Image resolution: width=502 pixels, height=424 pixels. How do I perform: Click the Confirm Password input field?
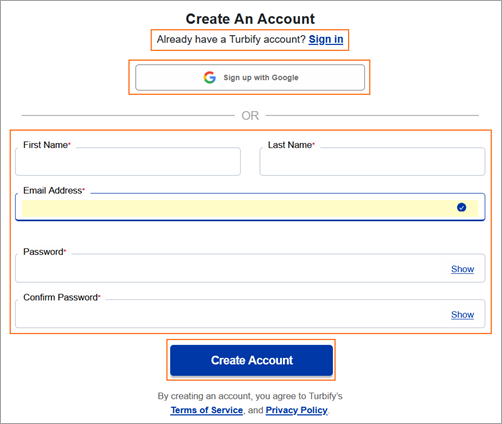250,314
